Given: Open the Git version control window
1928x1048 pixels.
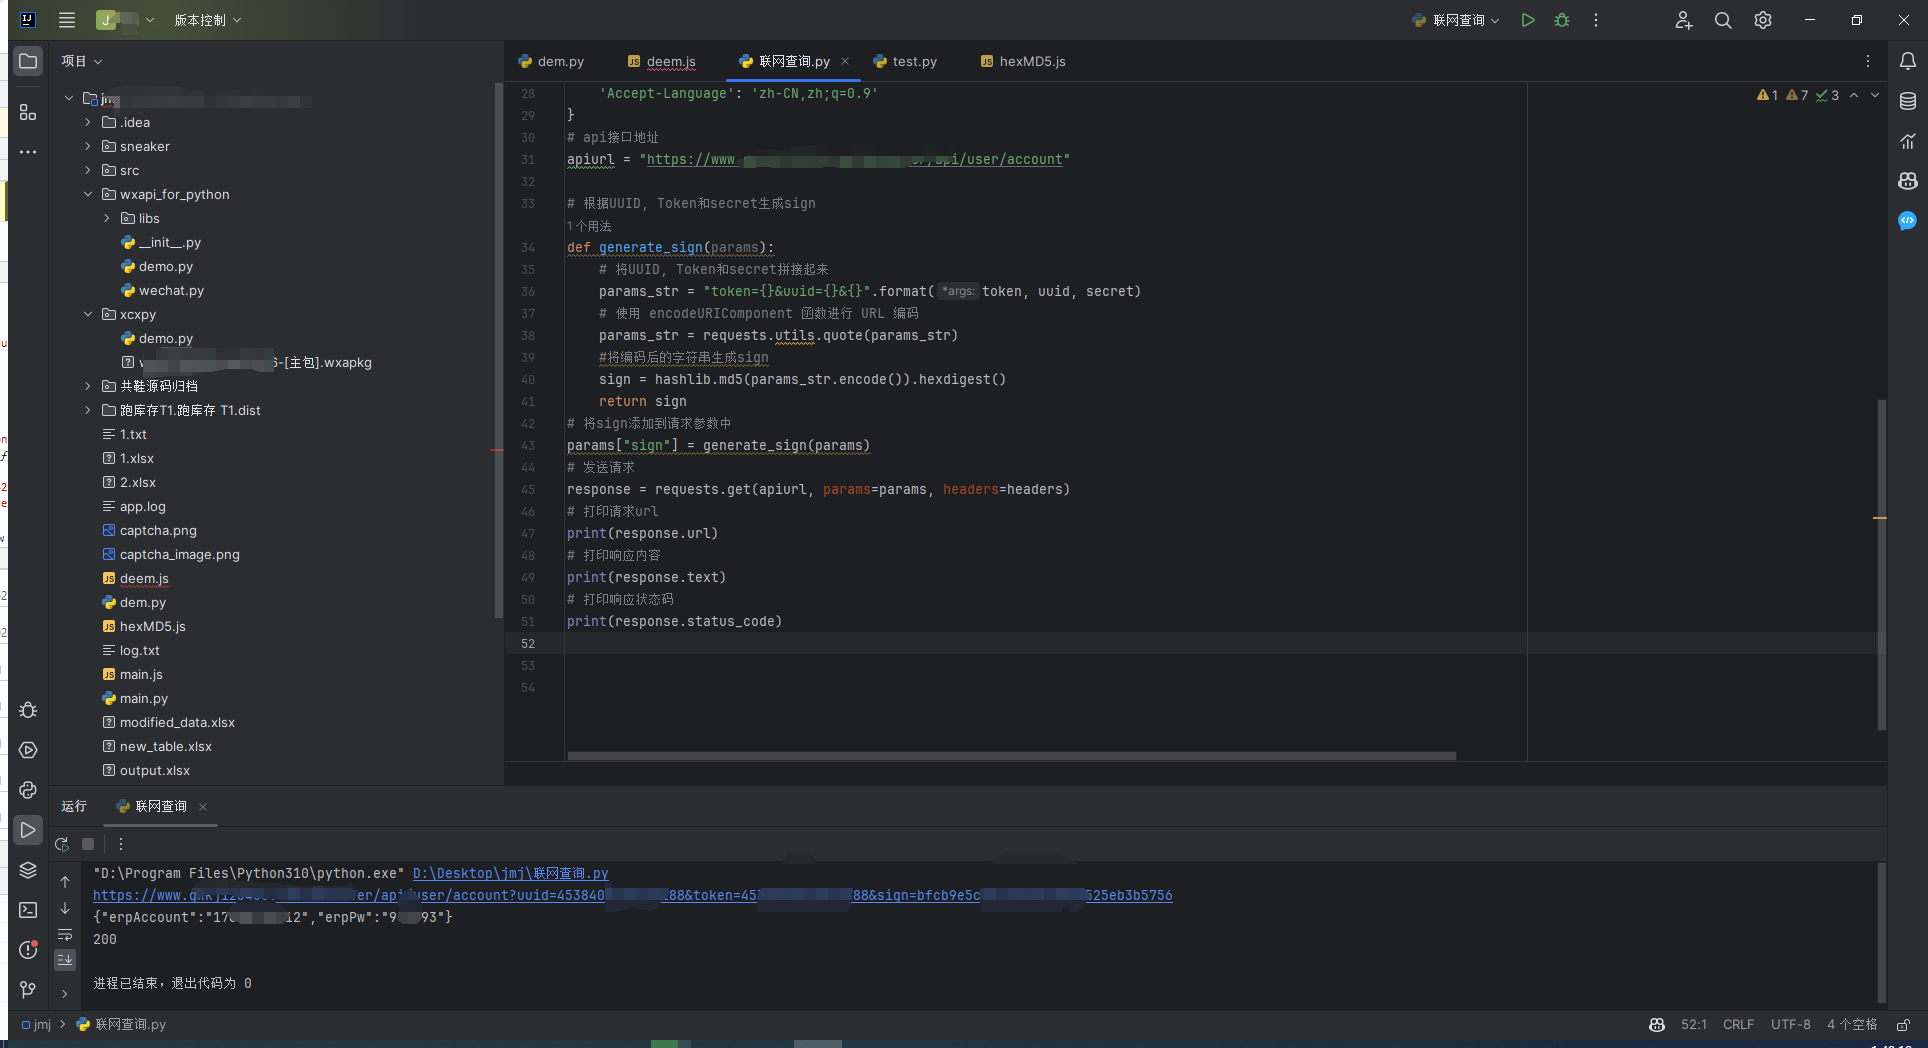Looking at the screenshot, I should click(x=28, y=990).
